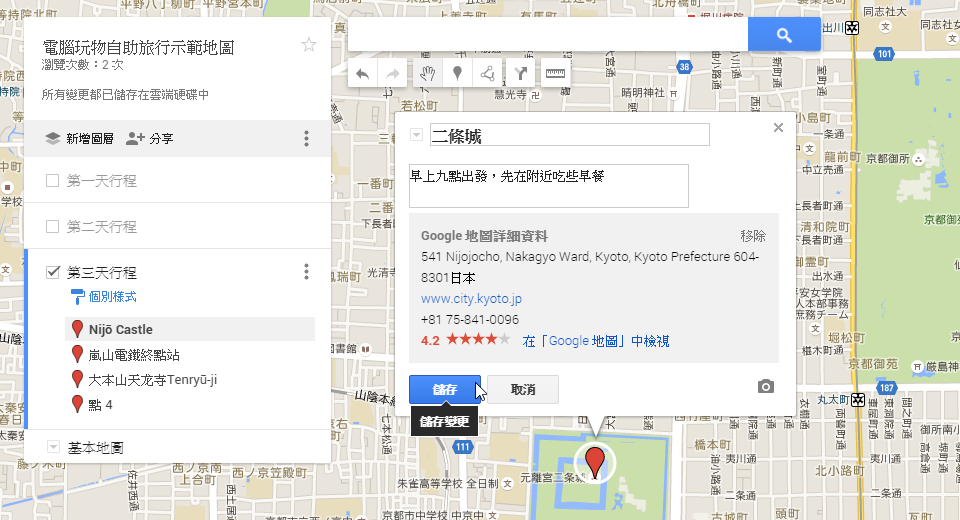The image size is (960, 520).
Task: Click the route 187 shield on map
Action: pos(887,388)
